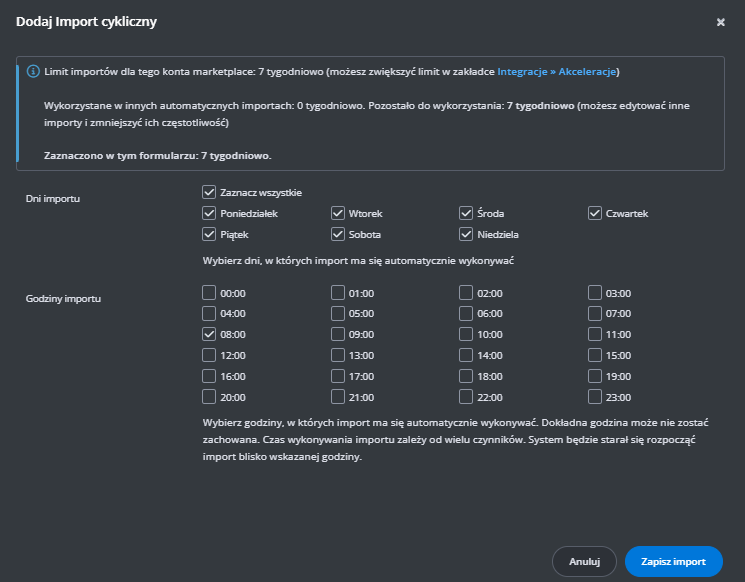Tick the 17:00 hour checkbox
This screenshot has width=745, height=582.
[x=338, y=376]
